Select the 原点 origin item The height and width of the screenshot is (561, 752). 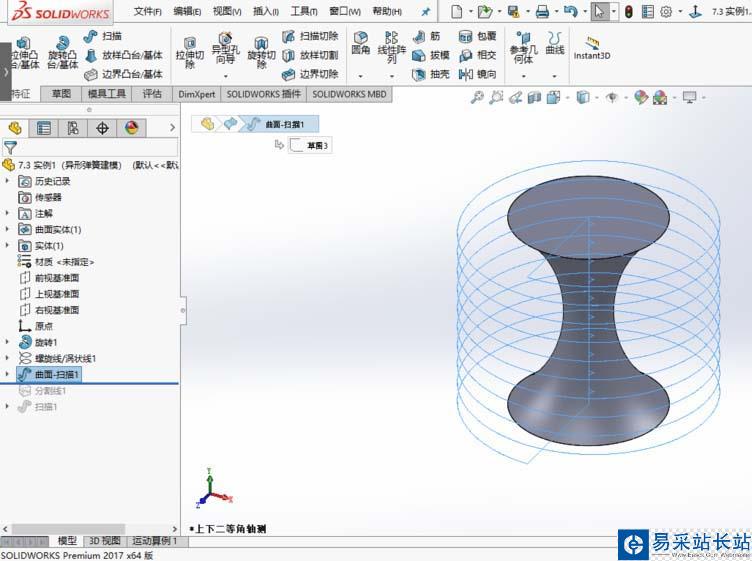35,326
